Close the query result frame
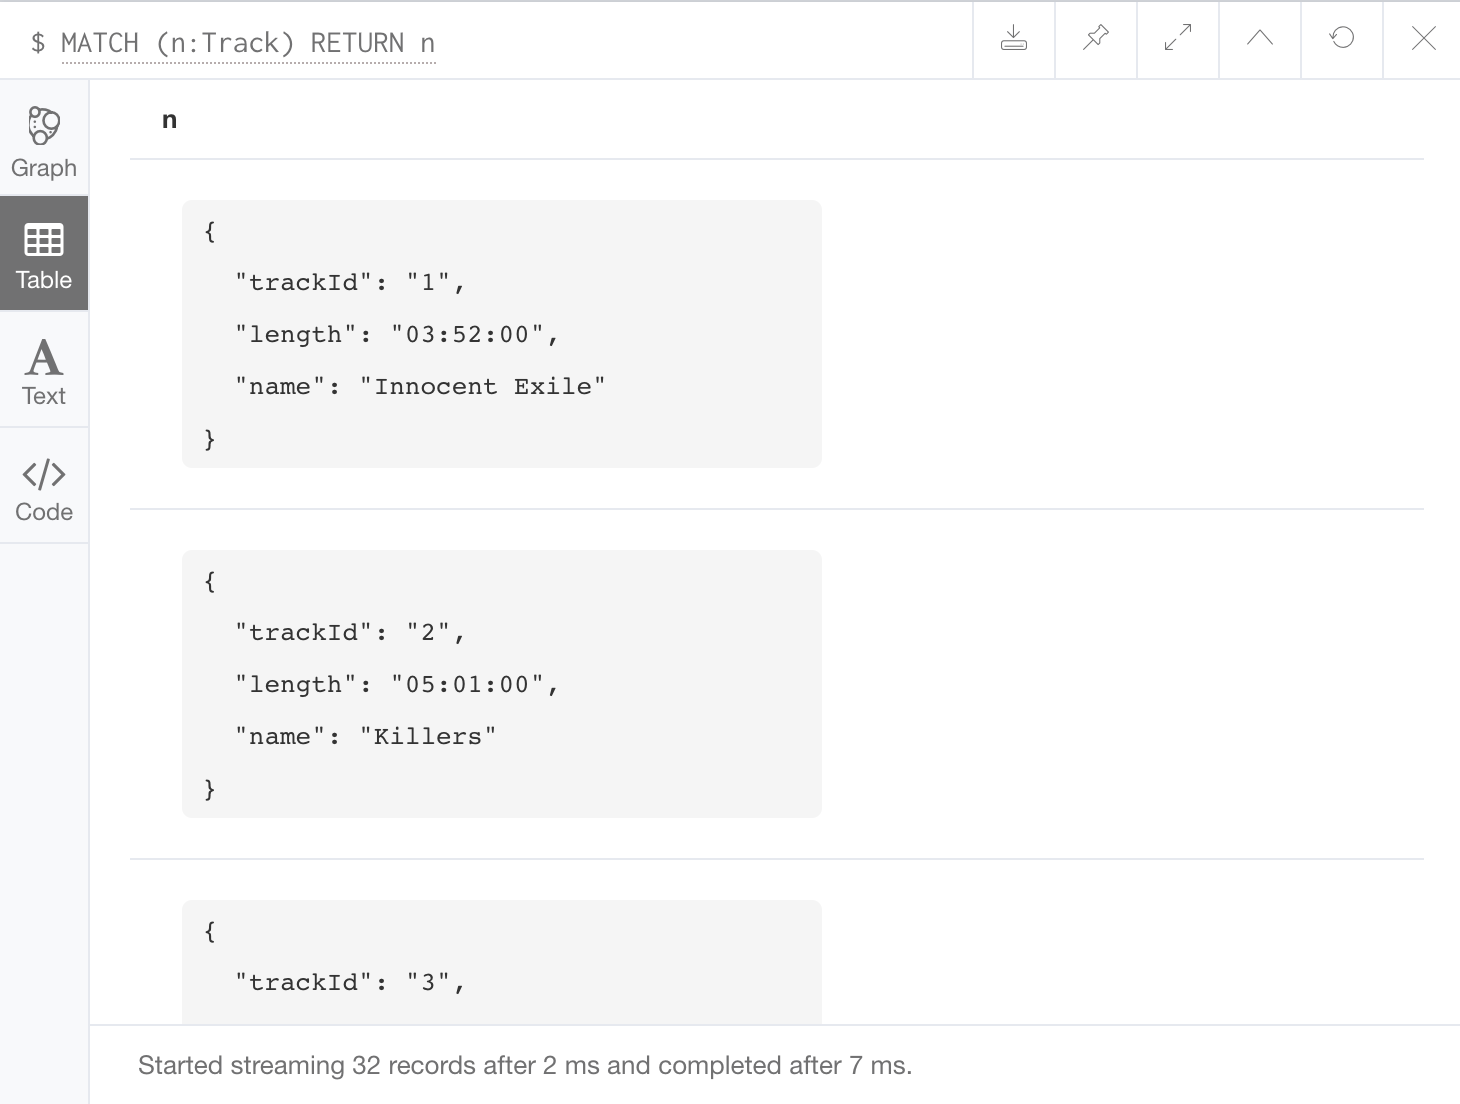 click(x=1423, y=40)
